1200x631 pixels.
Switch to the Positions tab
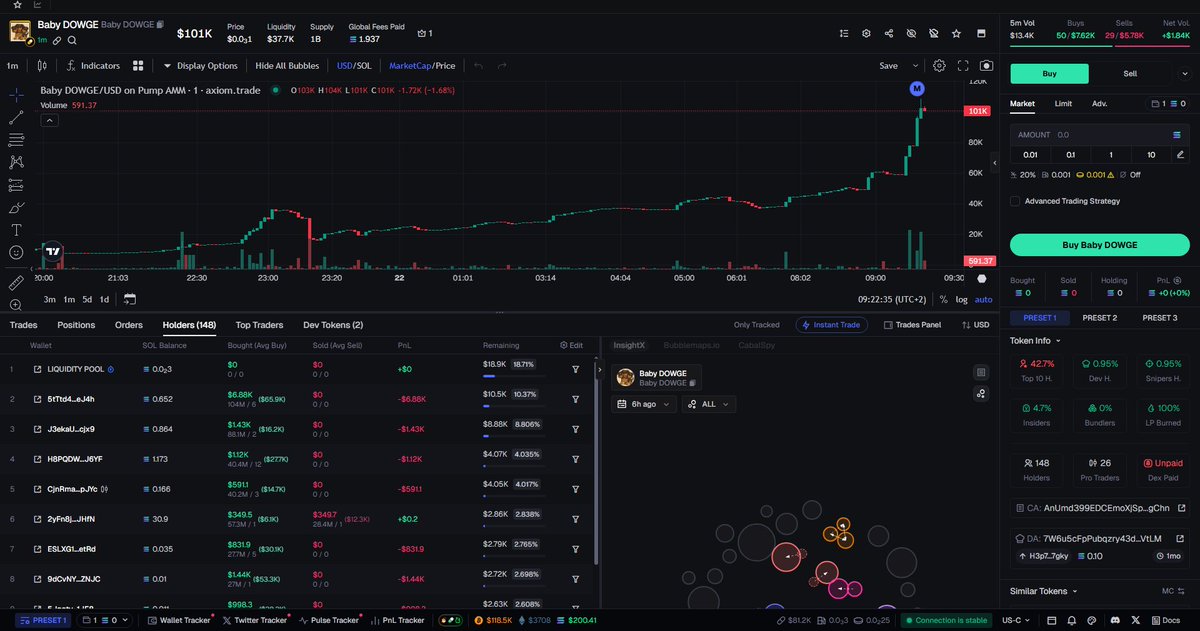click(76, 325)
